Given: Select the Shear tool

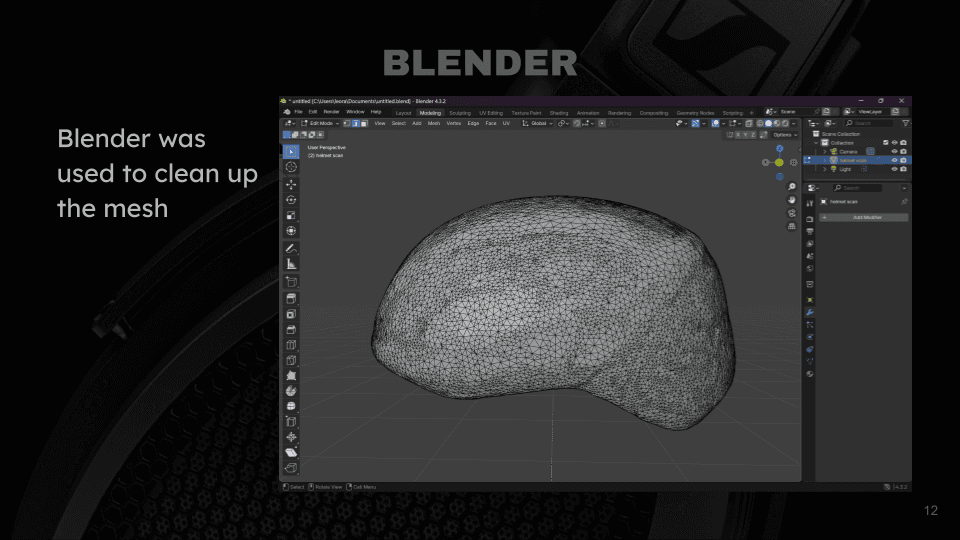Looking at the screenshot, I should 291,452.
